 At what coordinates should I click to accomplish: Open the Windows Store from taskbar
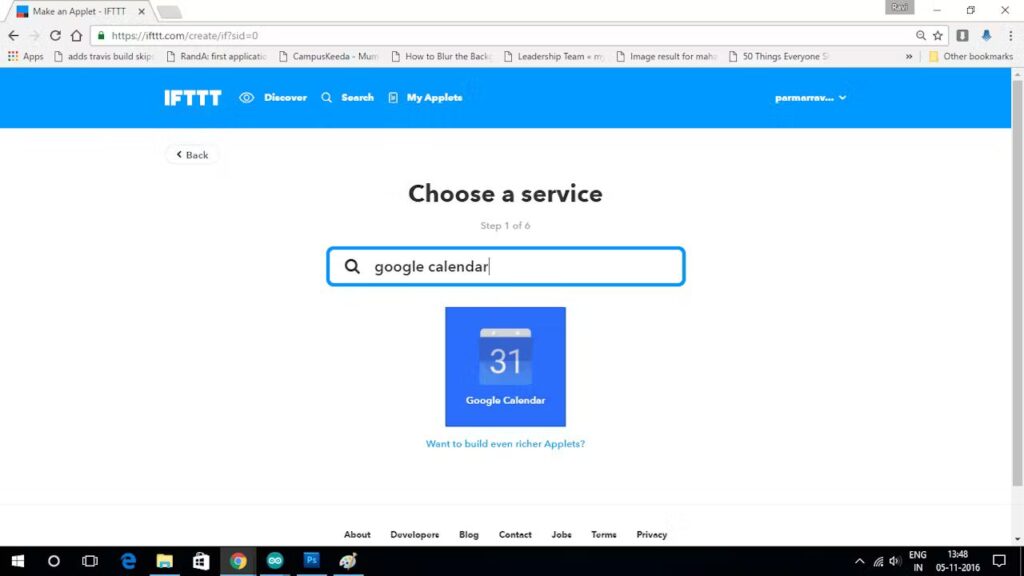point(201,561)
